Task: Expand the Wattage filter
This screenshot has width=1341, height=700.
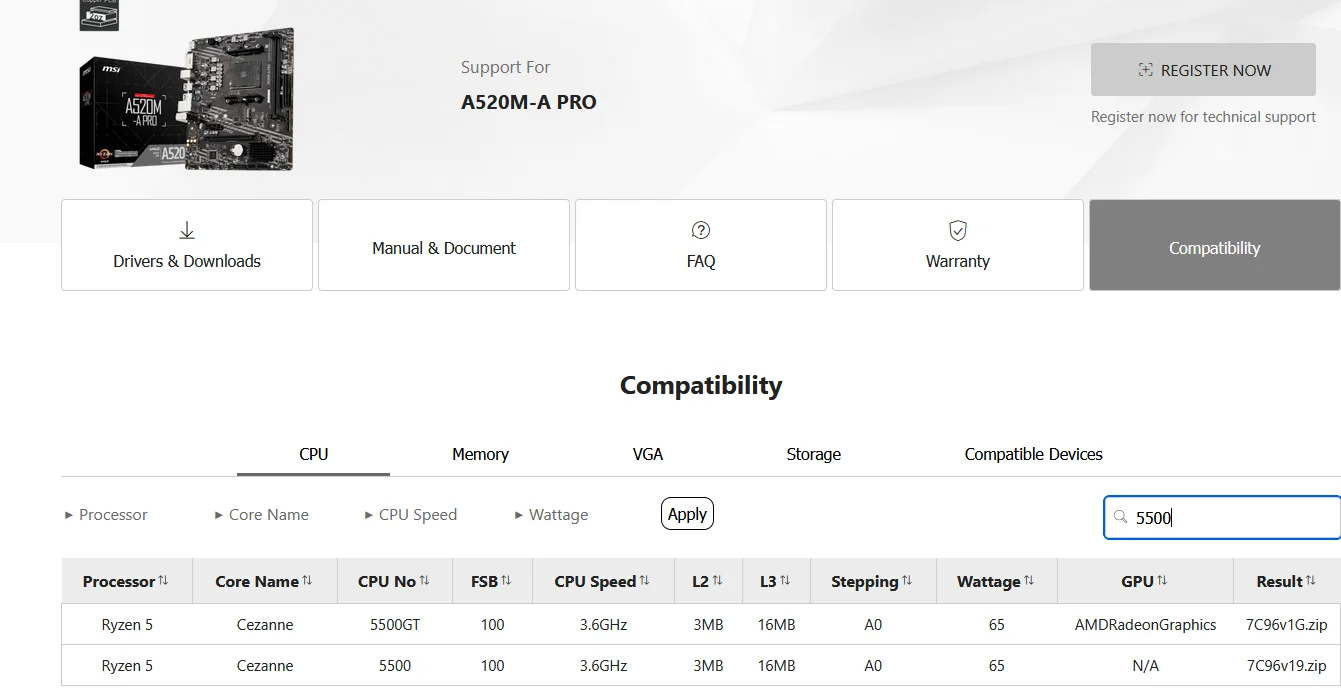Action: point(551,515)
